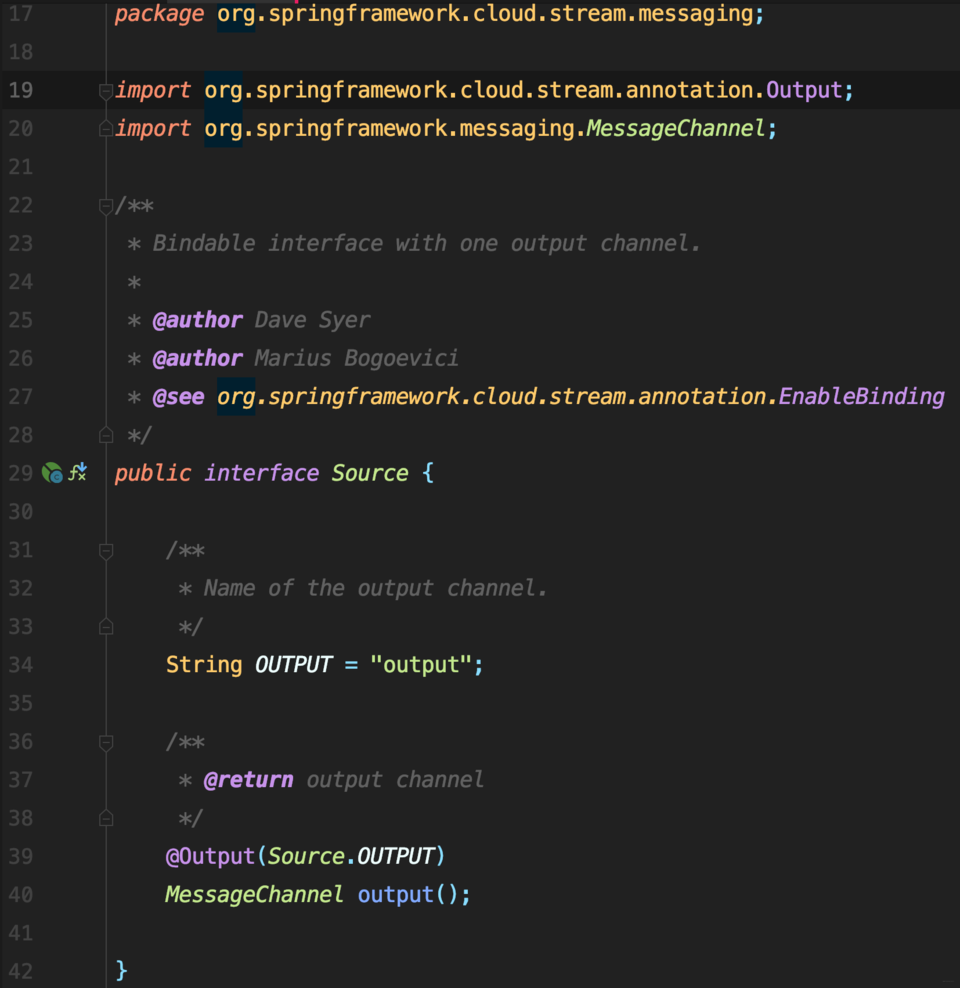Click Source.OUTPUT inside the annotation
Viewport: 960px width, 988px height.
(351, 856)
